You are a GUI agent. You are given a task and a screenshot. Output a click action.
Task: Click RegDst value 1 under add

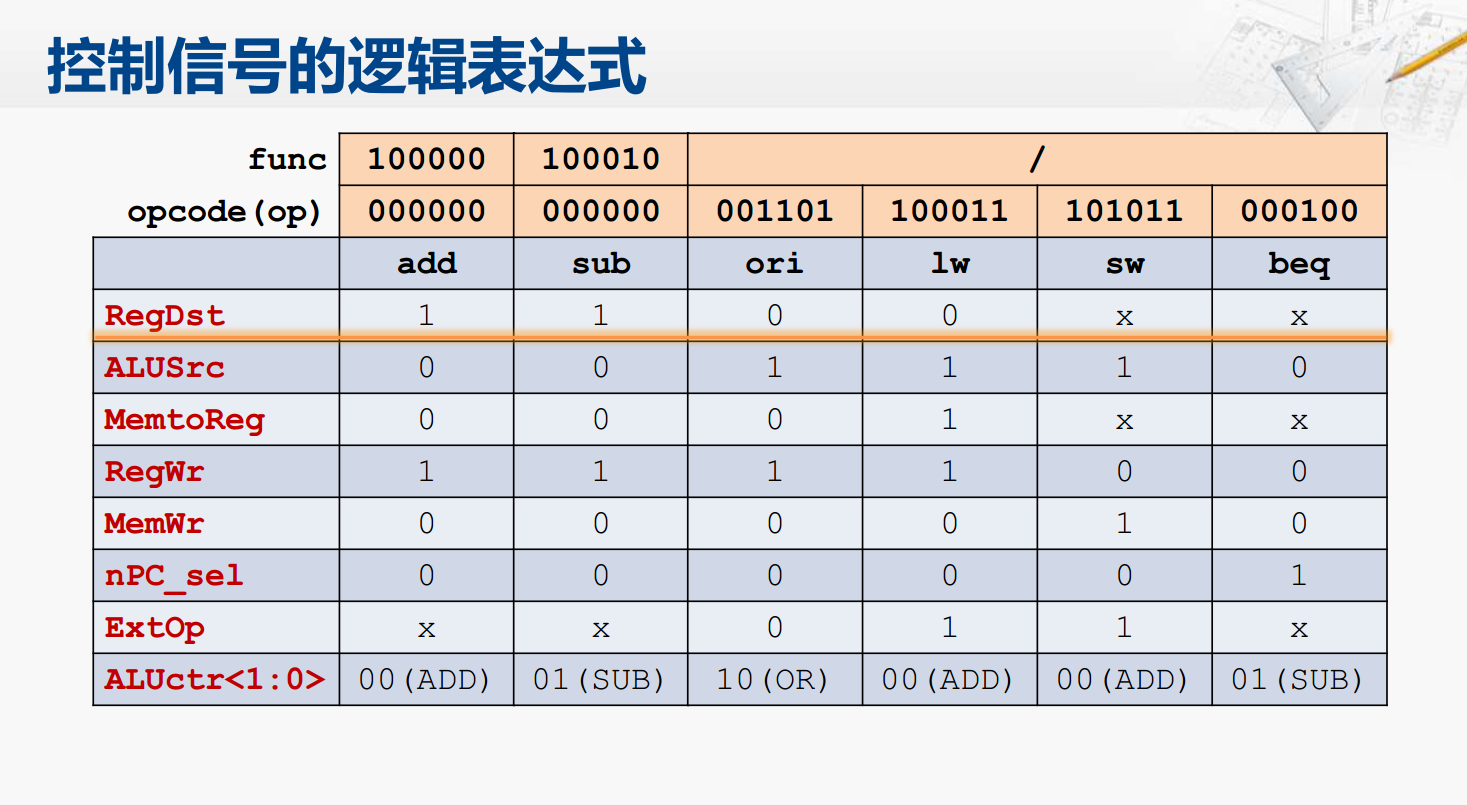[x=427, y=316]
